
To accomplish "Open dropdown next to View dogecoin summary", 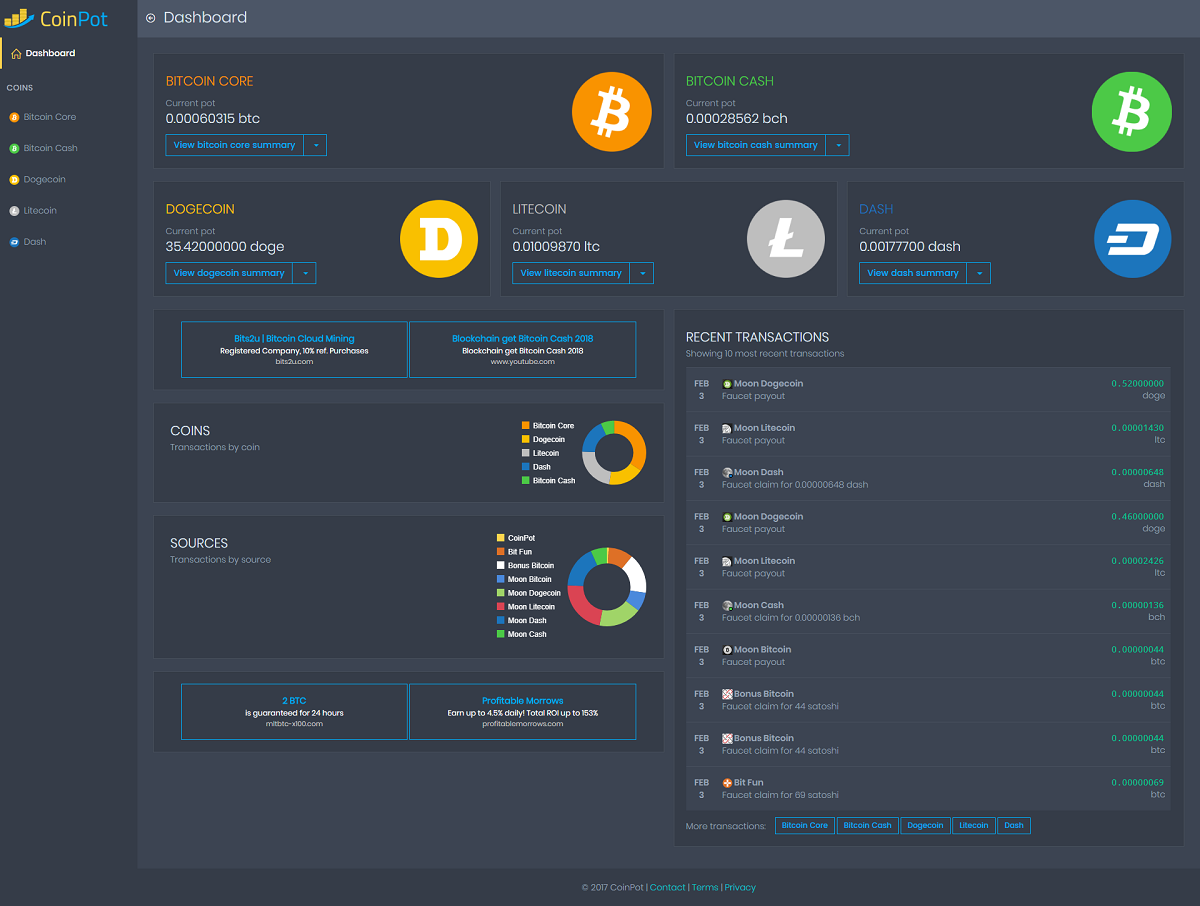I will pyautogui.click(x=305, y=273).
